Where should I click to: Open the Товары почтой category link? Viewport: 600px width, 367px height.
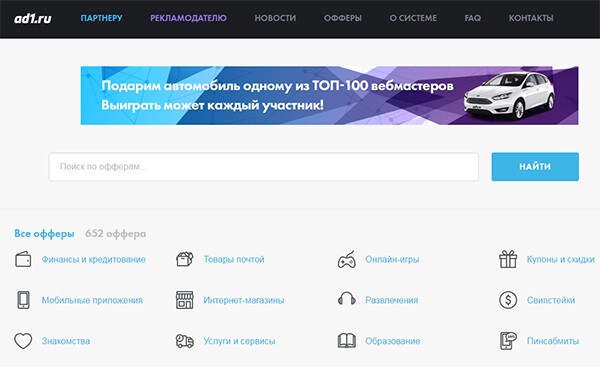pyautogui.click(x=234, y=259)
